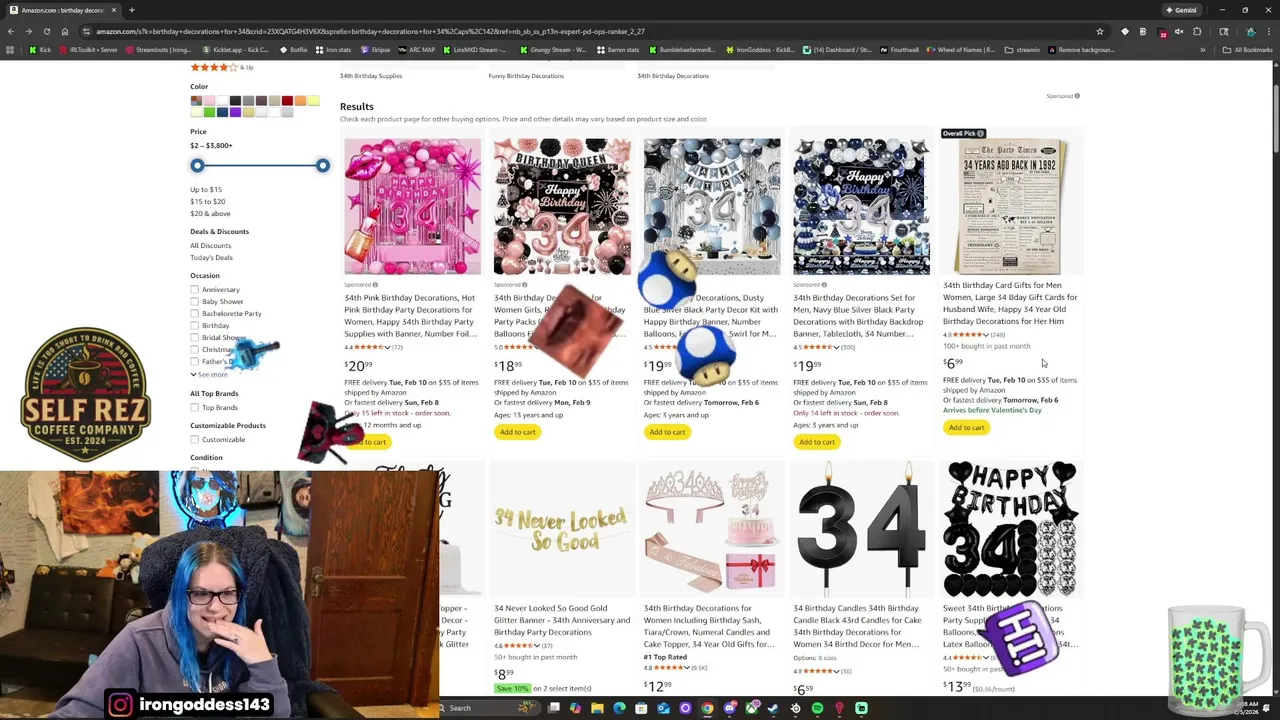This screenshot has height=720, width=1280.
Task: Open the Eklipse bookmark
Action: [376, 49]
